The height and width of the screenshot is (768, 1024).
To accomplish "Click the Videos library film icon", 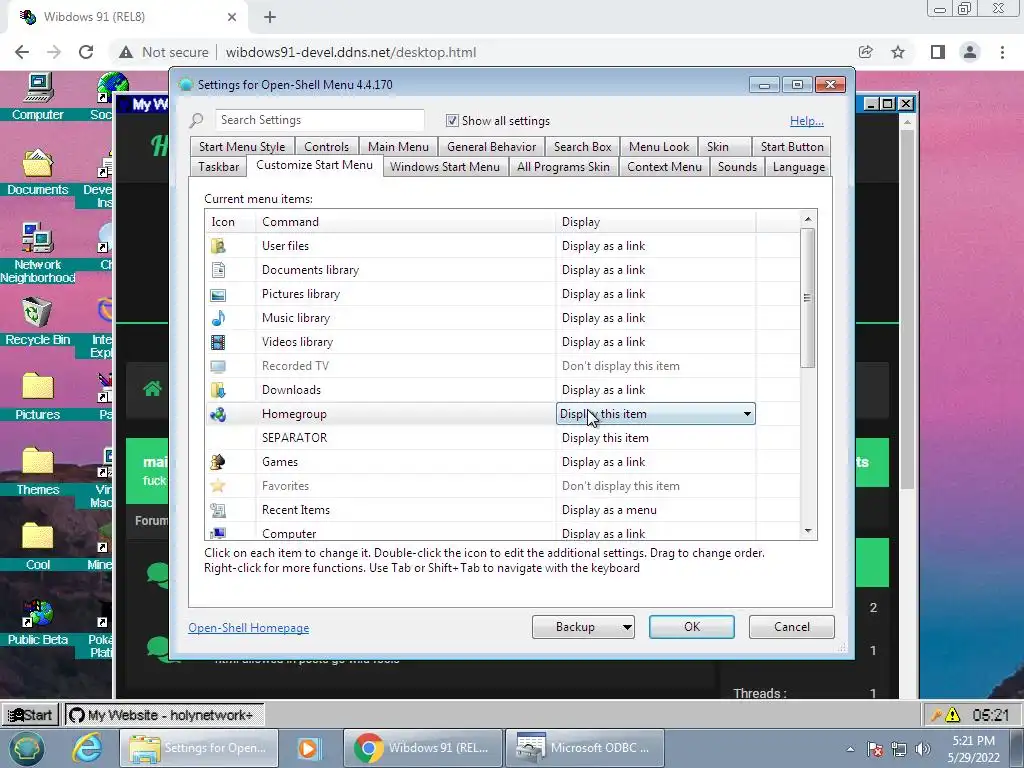I will pos(218,342).
